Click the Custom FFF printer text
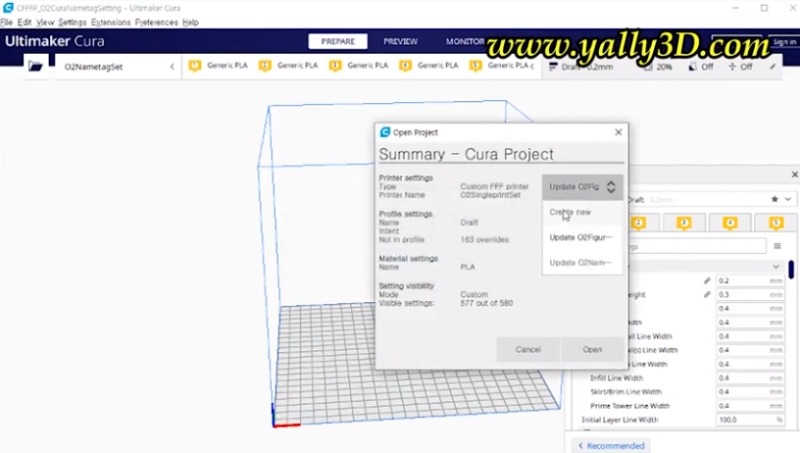Viewport: 800px width, 453px height. (494, 187)
